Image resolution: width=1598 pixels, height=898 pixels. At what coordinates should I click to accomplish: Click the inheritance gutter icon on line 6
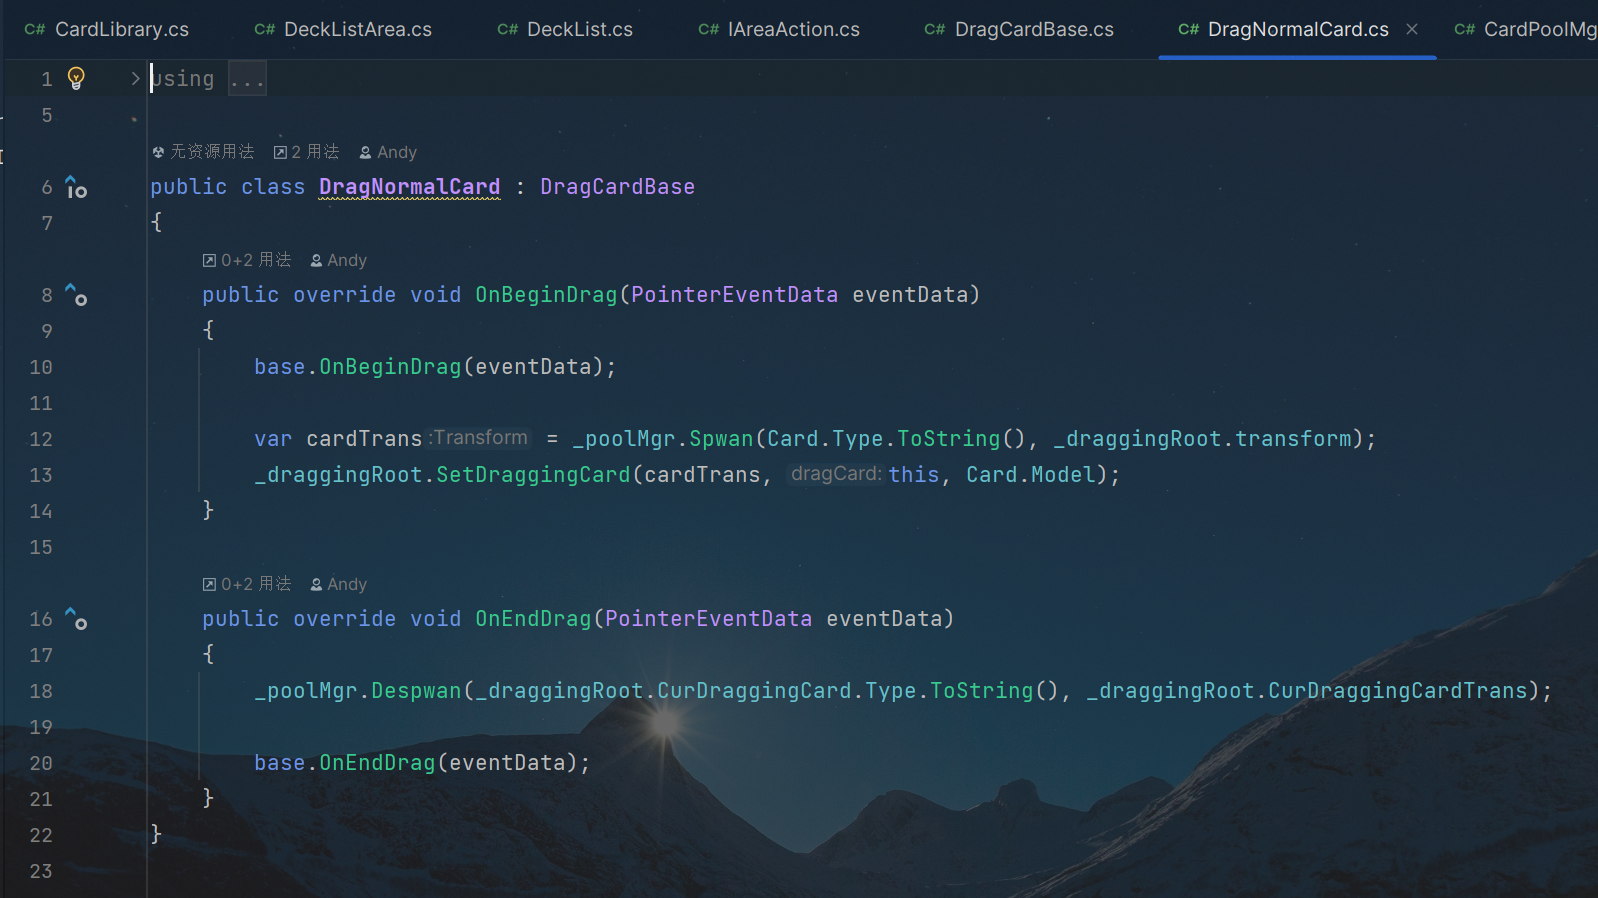[x=76, y=187]
